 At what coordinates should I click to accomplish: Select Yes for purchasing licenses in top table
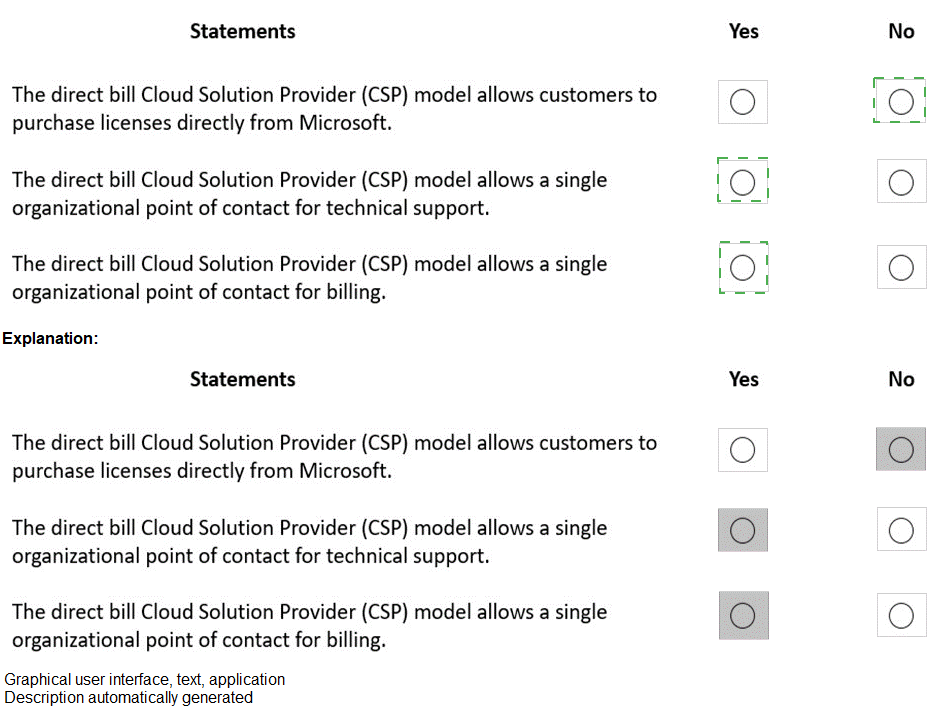pyautogui.click(x=742, y=102)
